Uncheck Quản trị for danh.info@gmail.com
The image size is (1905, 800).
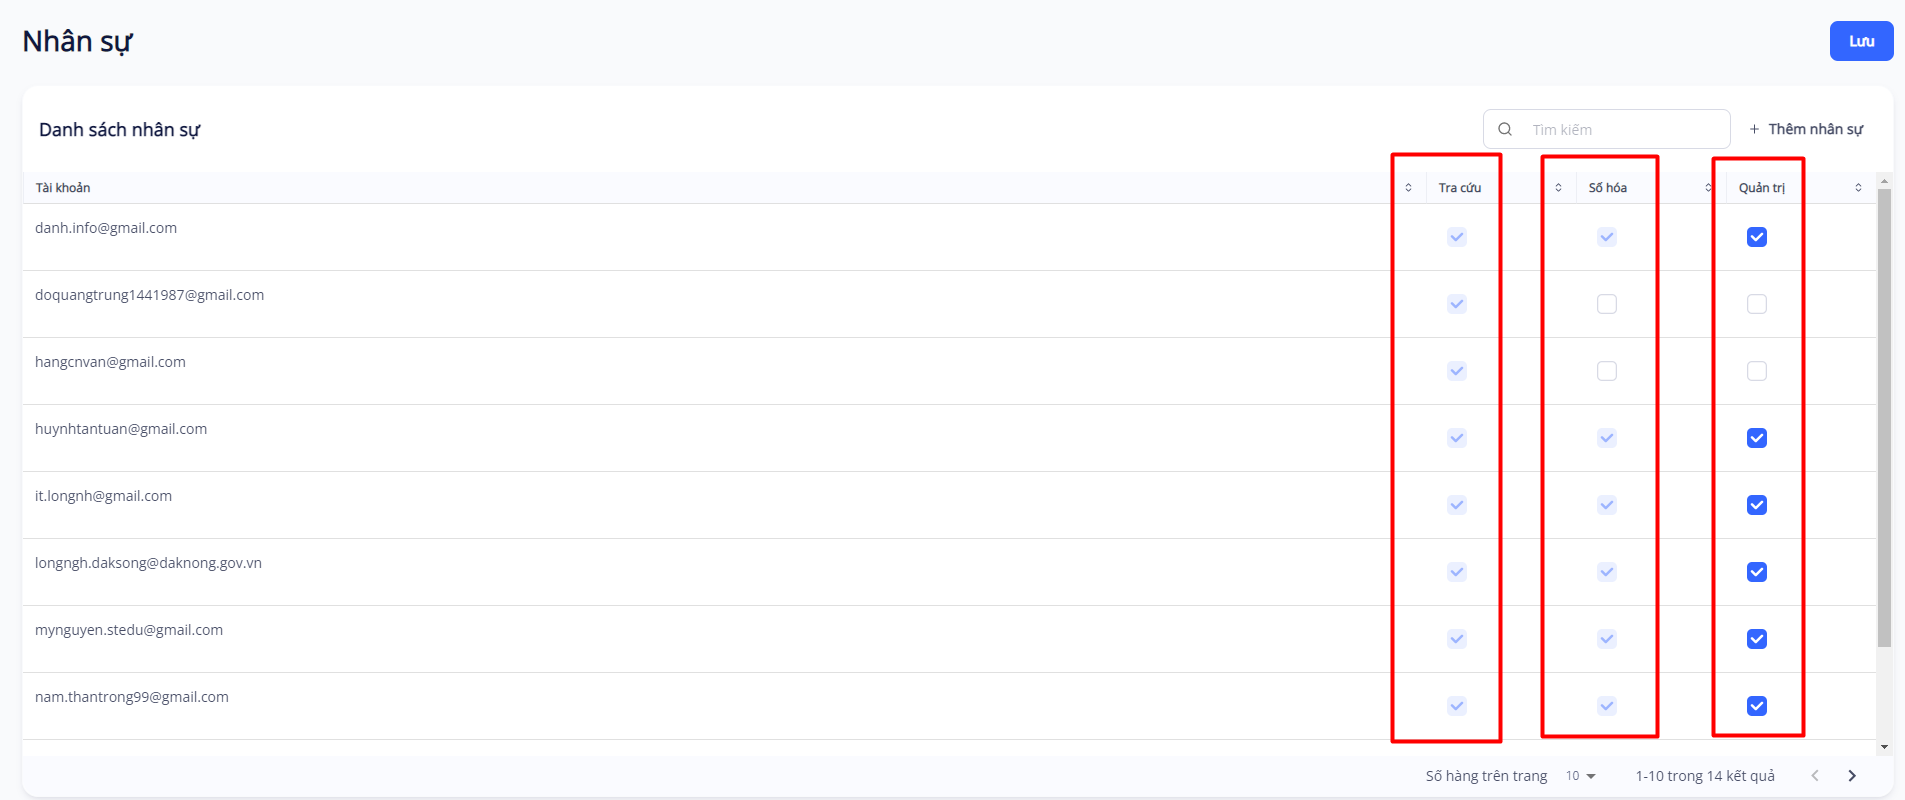point(1757,237)
